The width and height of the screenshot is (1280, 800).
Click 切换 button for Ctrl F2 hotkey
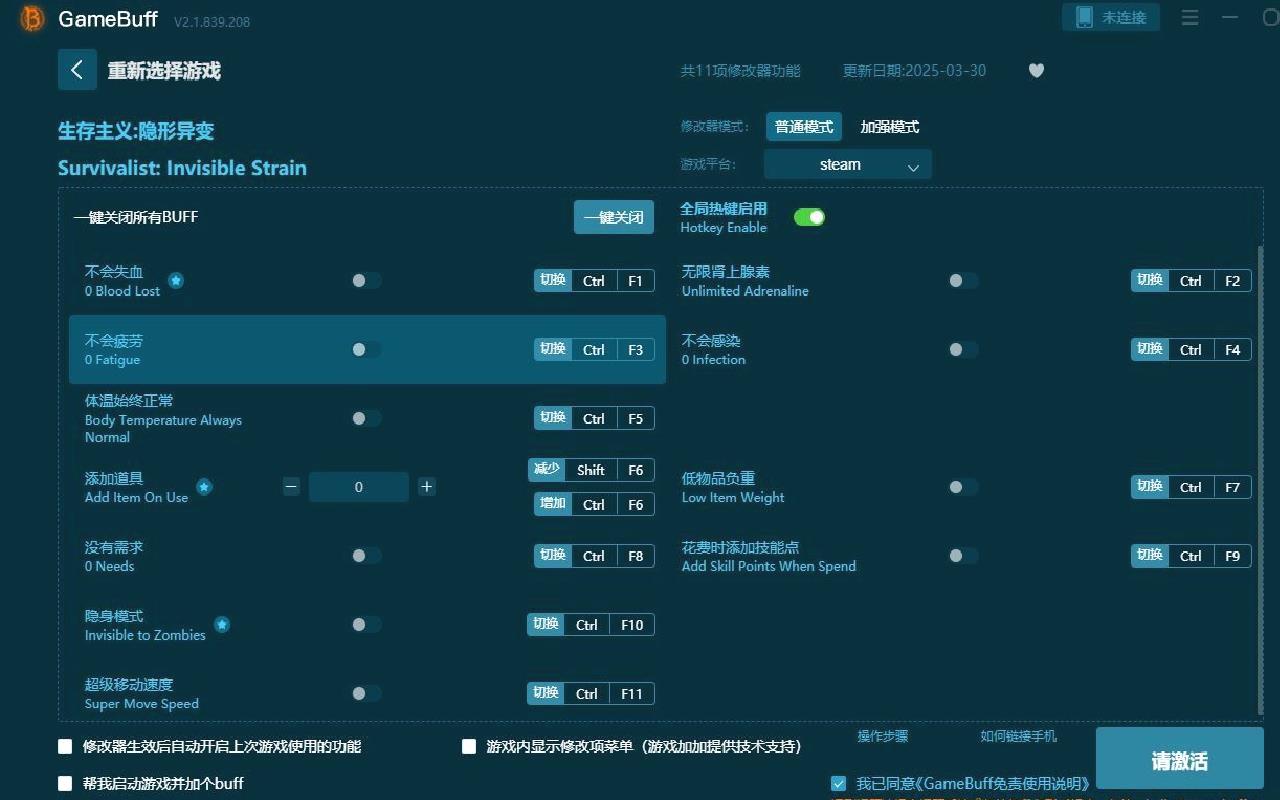coord(1150,281)
